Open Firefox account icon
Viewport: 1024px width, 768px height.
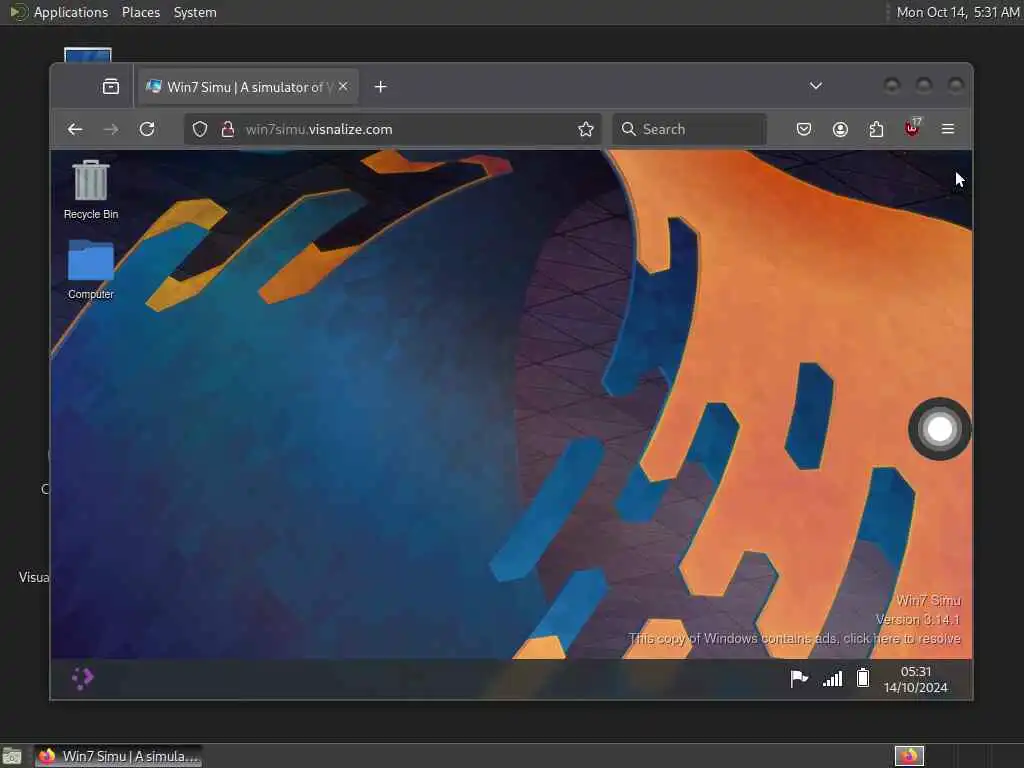tap(840, 129)
